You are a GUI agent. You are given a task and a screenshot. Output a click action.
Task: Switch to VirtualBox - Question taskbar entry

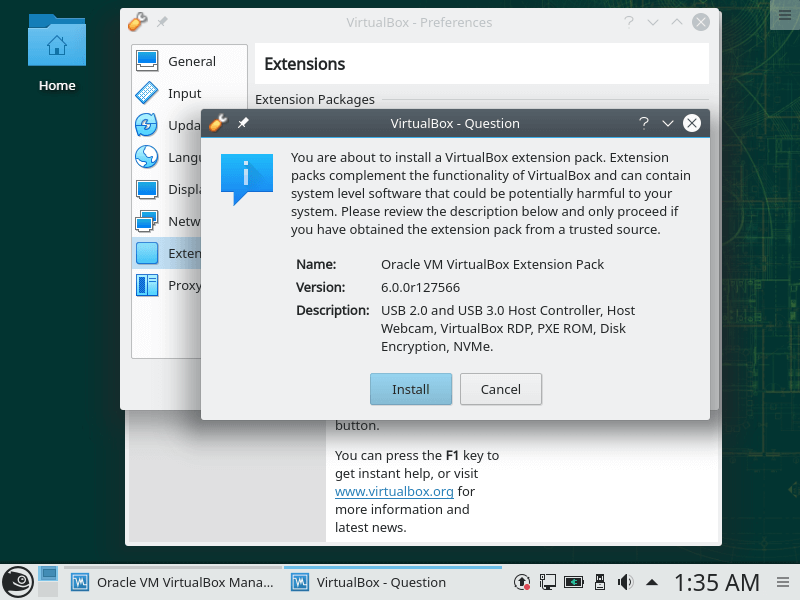pyautogui.click(x=393, y=582)
